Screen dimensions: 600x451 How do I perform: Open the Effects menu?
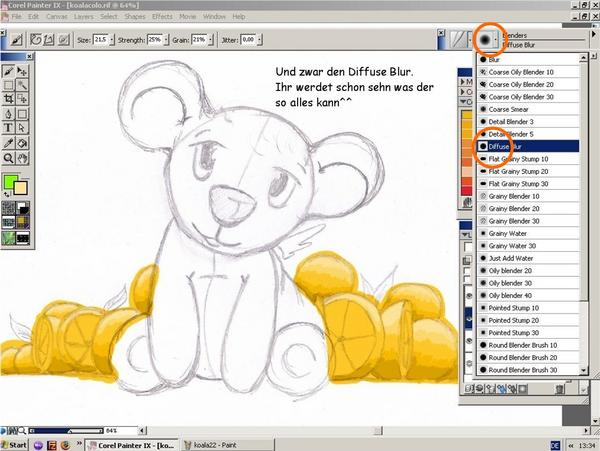click(162, 16)
